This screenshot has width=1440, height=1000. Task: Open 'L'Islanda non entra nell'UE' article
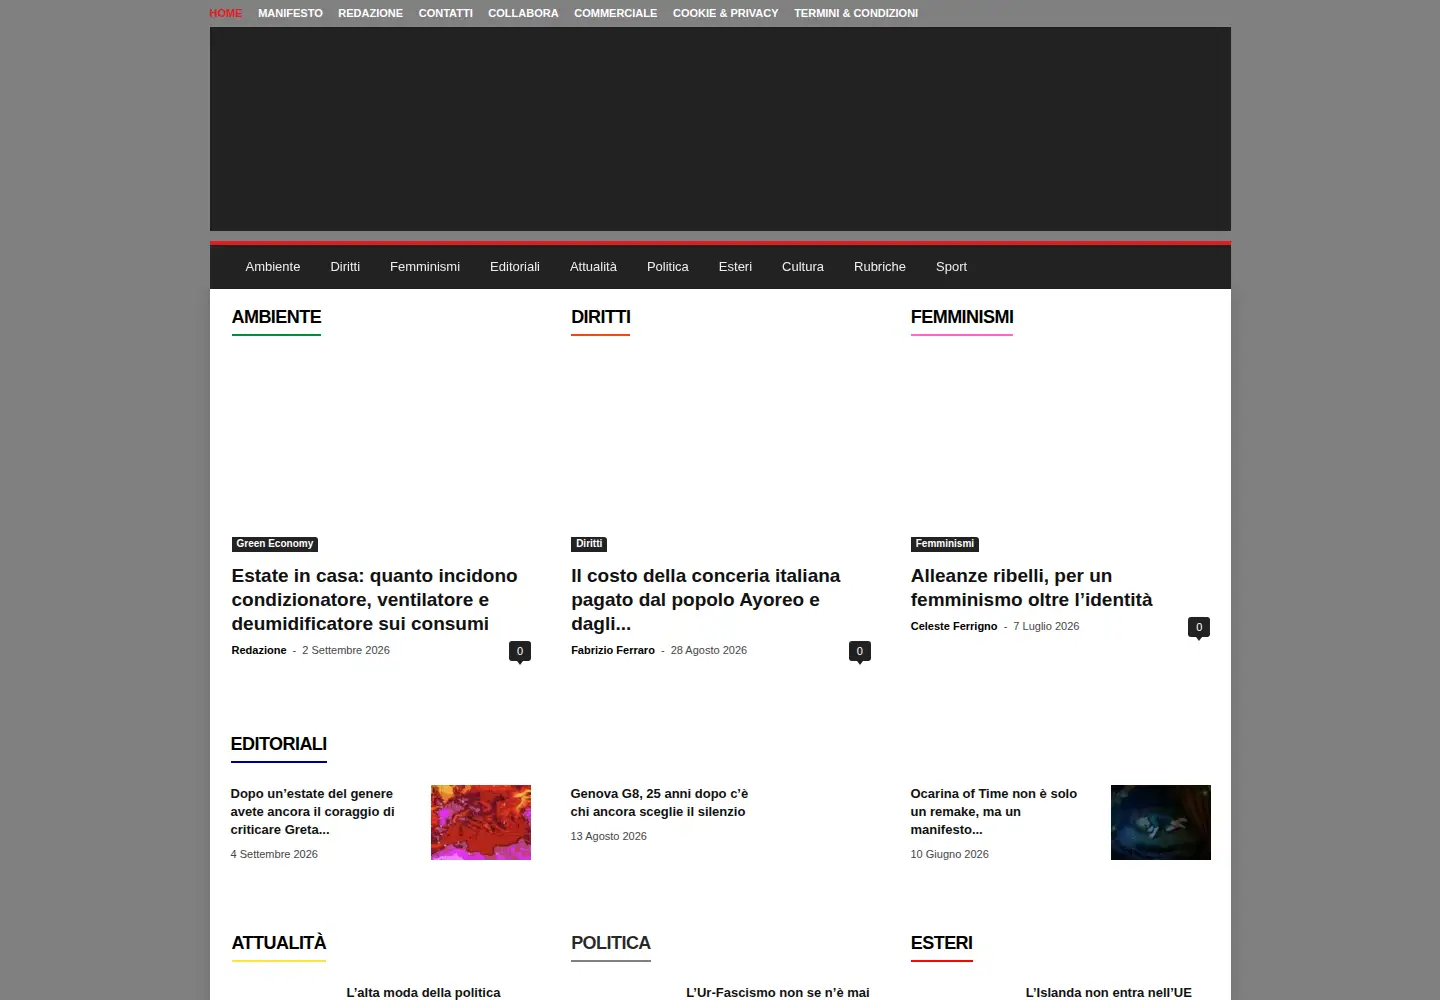pyautogui.click(x=1109, y=992)
